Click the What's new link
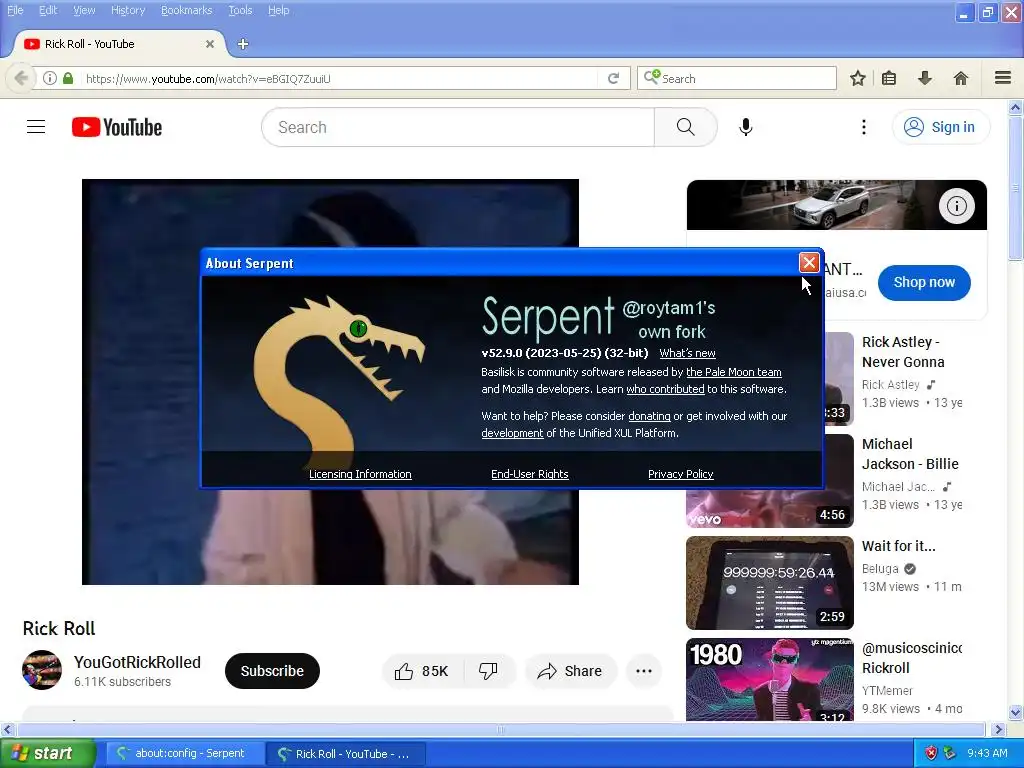Image resolution: width=1024 pixels, height=768 pixels. click(687, 353)
